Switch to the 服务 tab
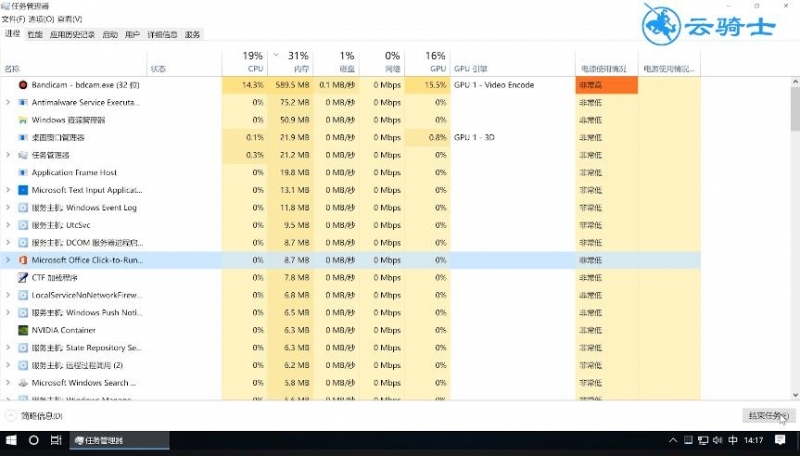The width and height of the screenshot is (800, 456). (x=192, y=34)
